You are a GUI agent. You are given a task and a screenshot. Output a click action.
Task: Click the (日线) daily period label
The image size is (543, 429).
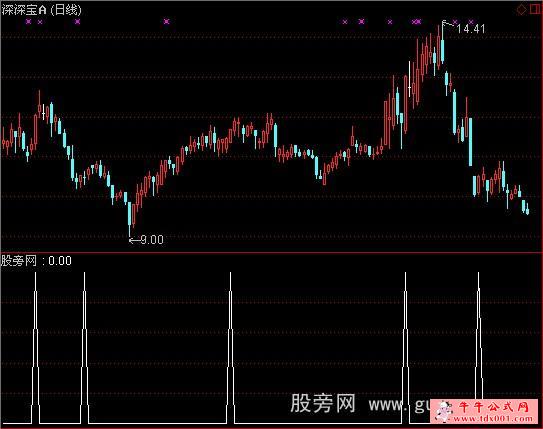[x=66, y=10]
